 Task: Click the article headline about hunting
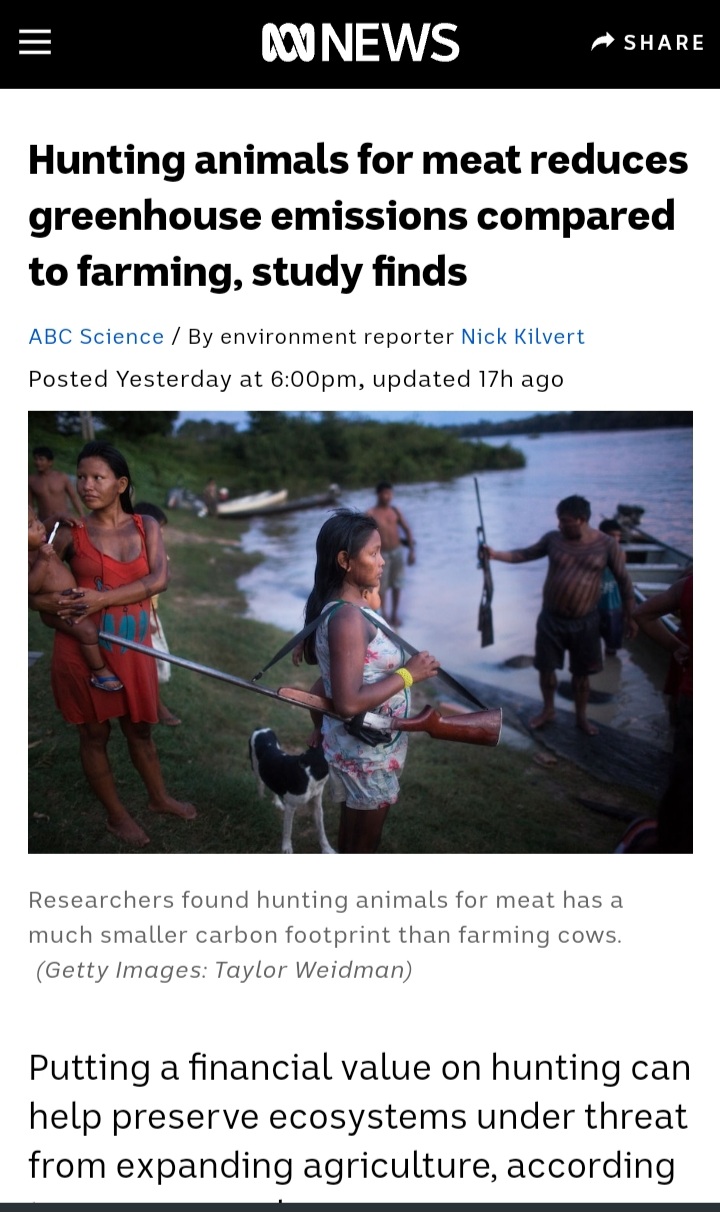[358, 216]
